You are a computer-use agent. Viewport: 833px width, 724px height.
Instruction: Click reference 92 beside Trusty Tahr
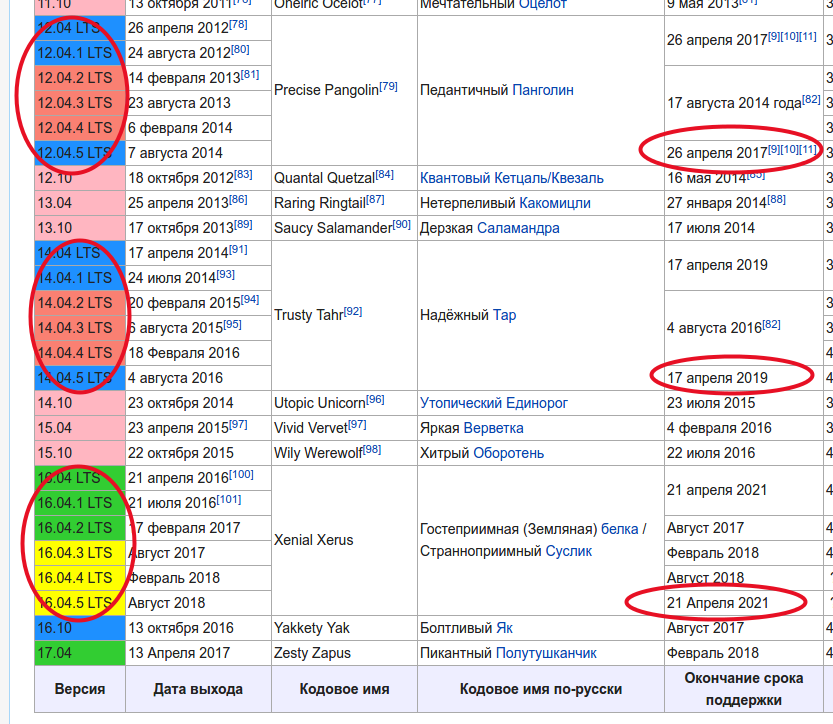[352, 311]
